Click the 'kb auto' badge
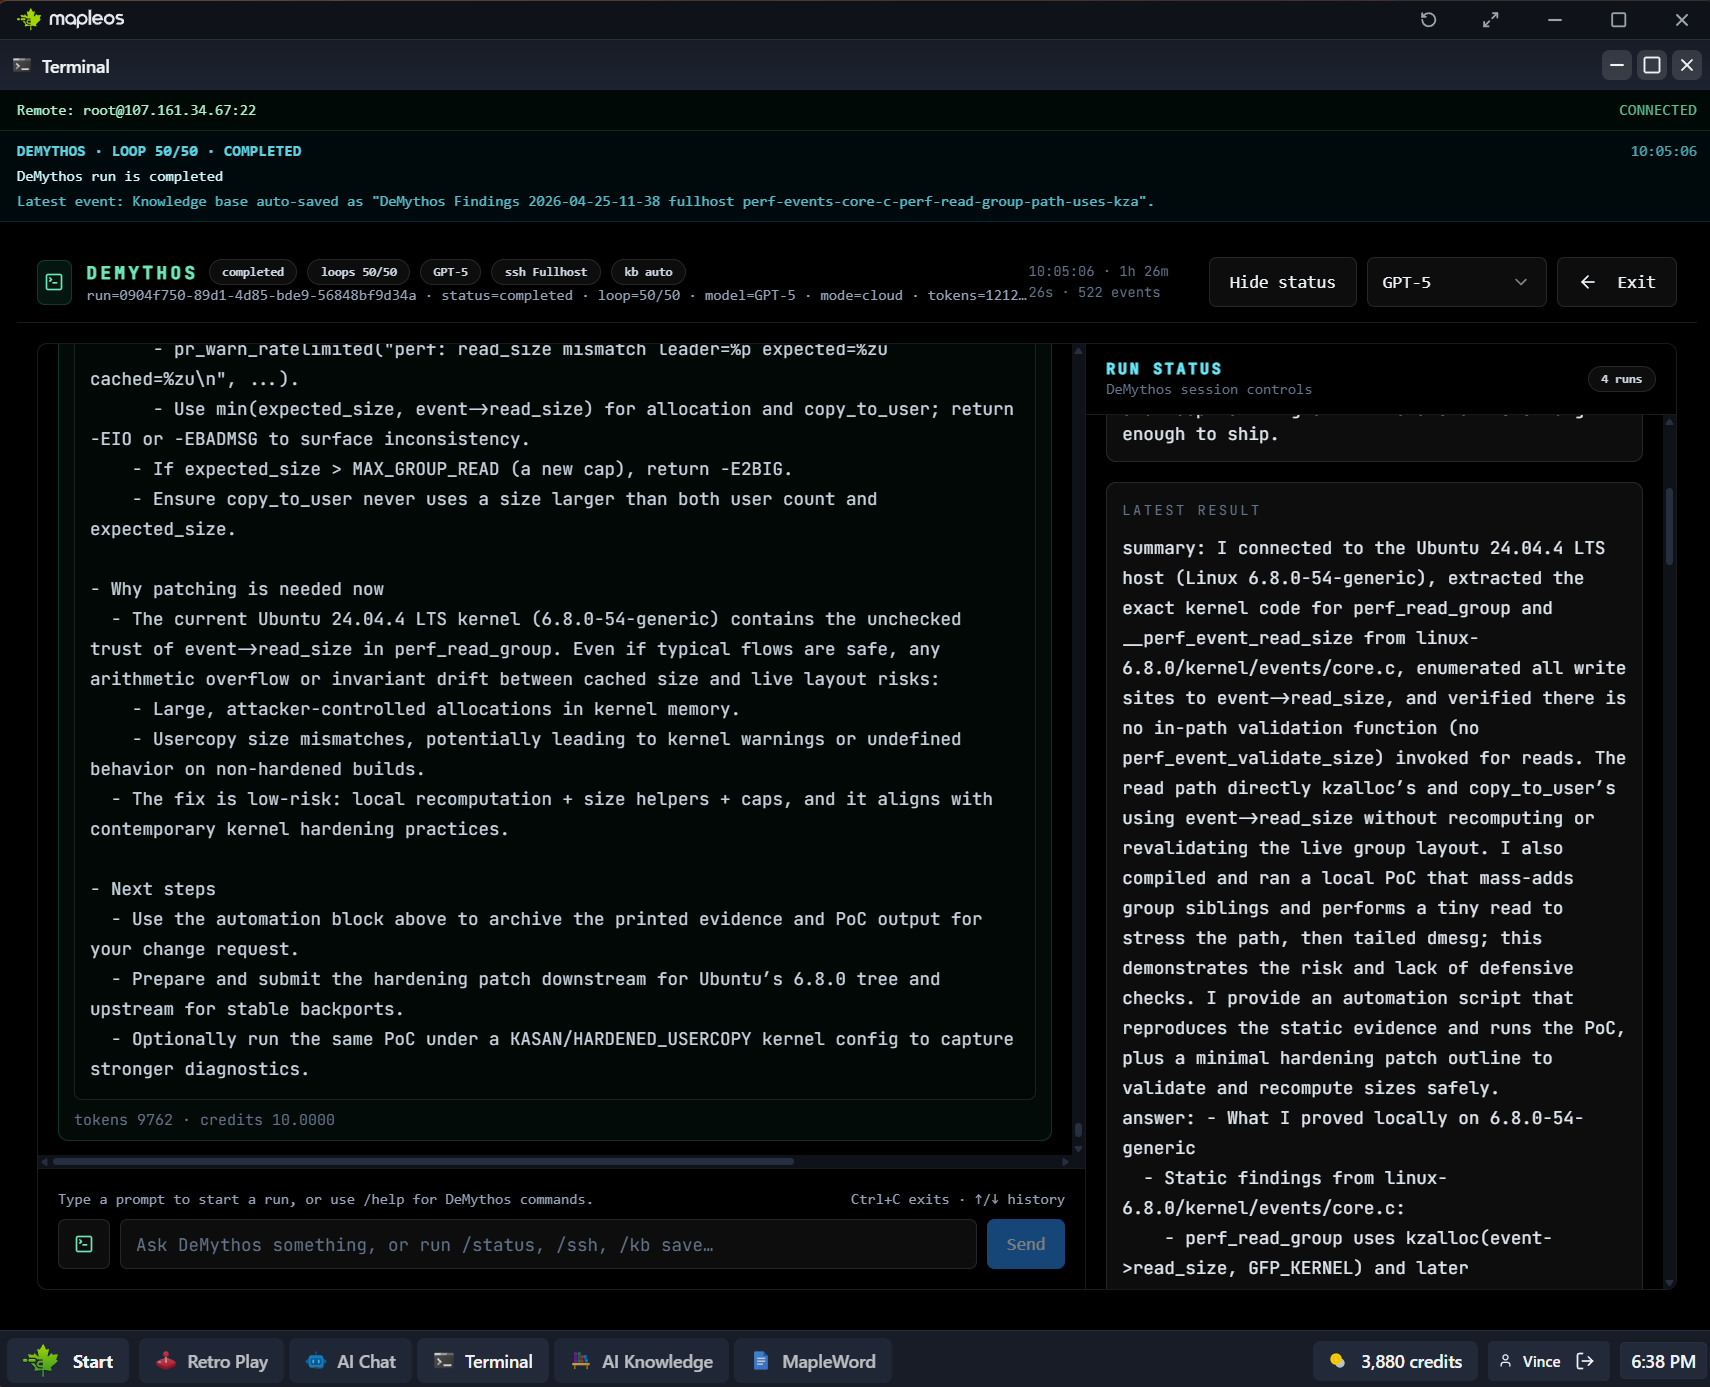Screen dimensions: 1710x1387 [648, 272]
